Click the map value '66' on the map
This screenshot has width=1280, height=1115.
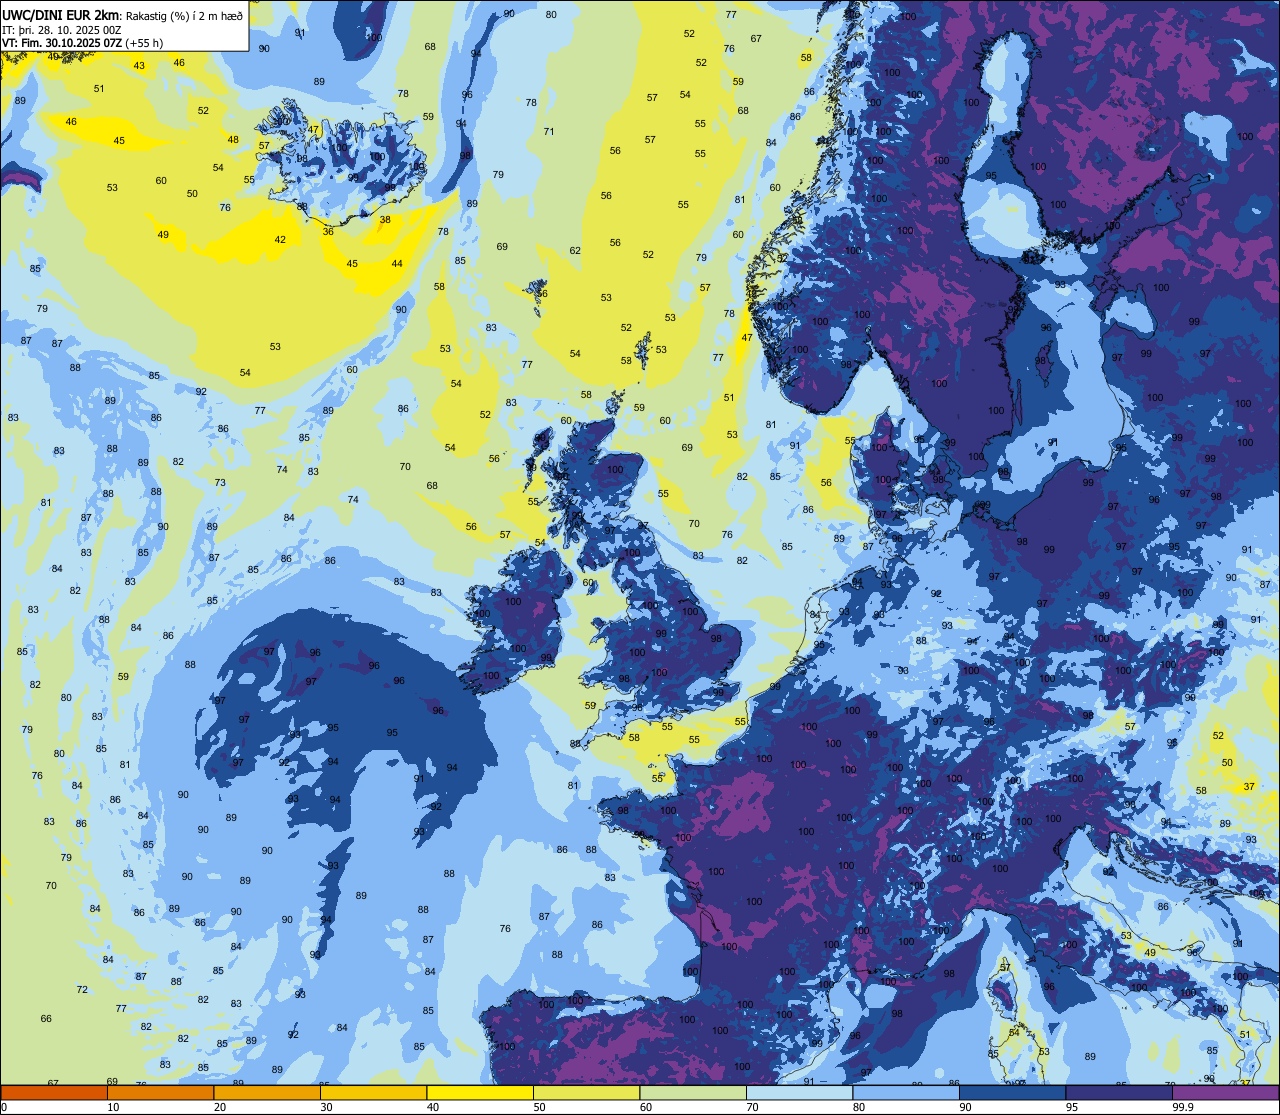pos(46,1019)
